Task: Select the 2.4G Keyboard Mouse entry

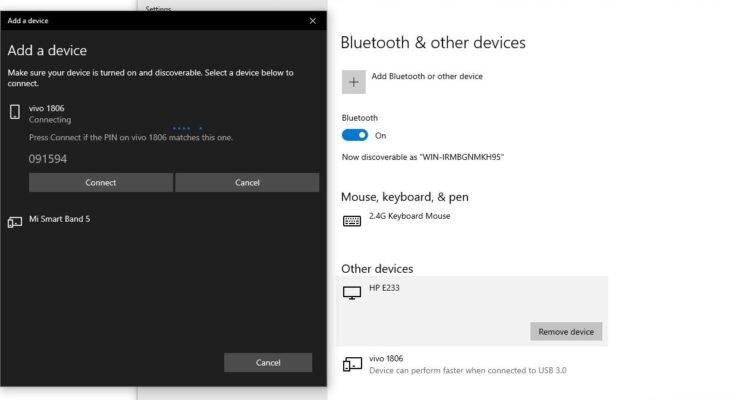Action: [x=410, y=216]
